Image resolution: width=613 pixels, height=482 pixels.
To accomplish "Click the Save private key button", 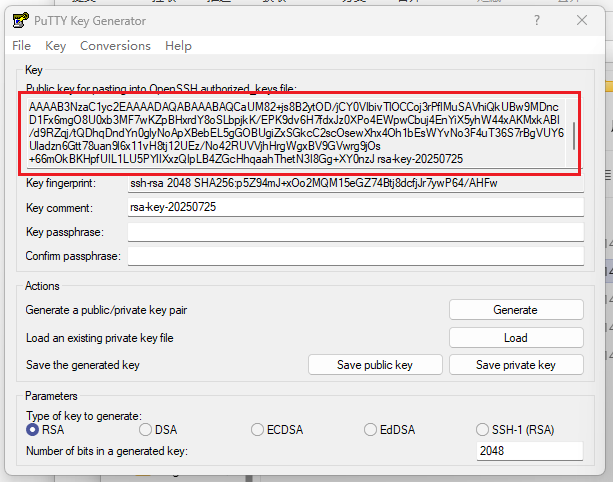I will [x=515, y=365].
